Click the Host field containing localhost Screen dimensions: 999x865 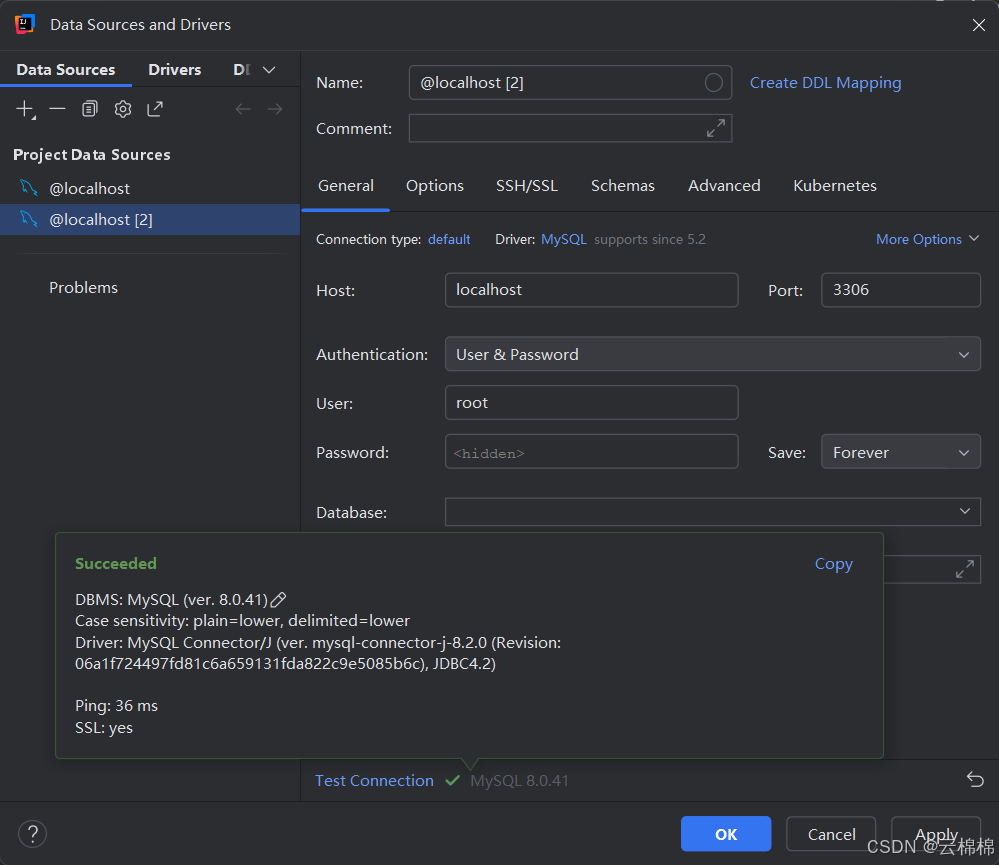pyautogui.click(x=591, y=290)
